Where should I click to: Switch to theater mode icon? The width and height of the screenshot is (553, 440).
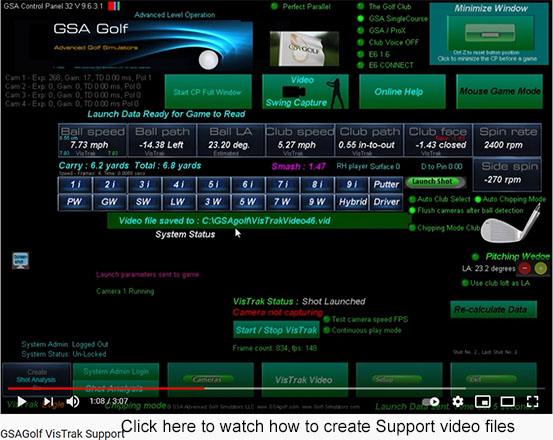(508, 401)
